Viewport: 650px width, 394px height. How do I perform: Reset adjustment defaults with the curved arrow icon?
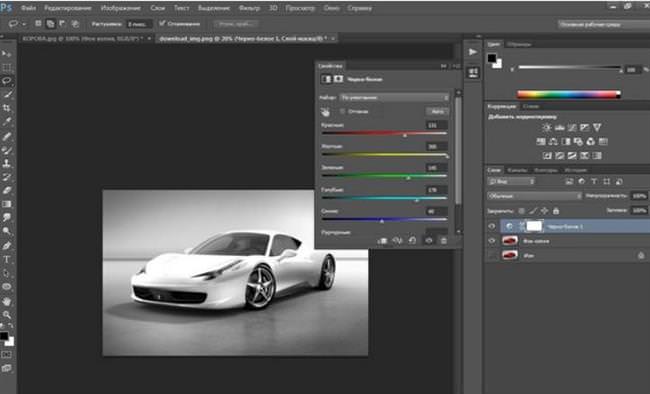coord(412,241)
